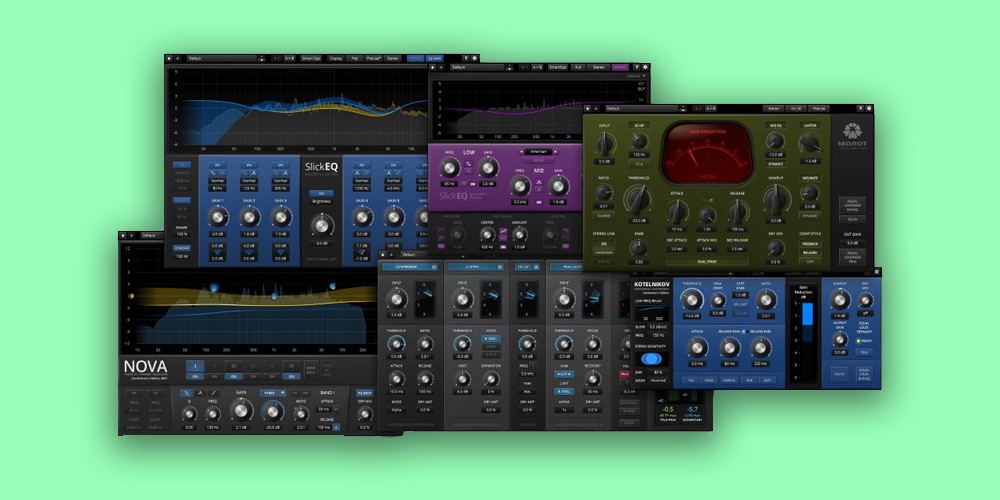
Task: Click THRESHOLD knob in Molot
Action: [637, 200]
